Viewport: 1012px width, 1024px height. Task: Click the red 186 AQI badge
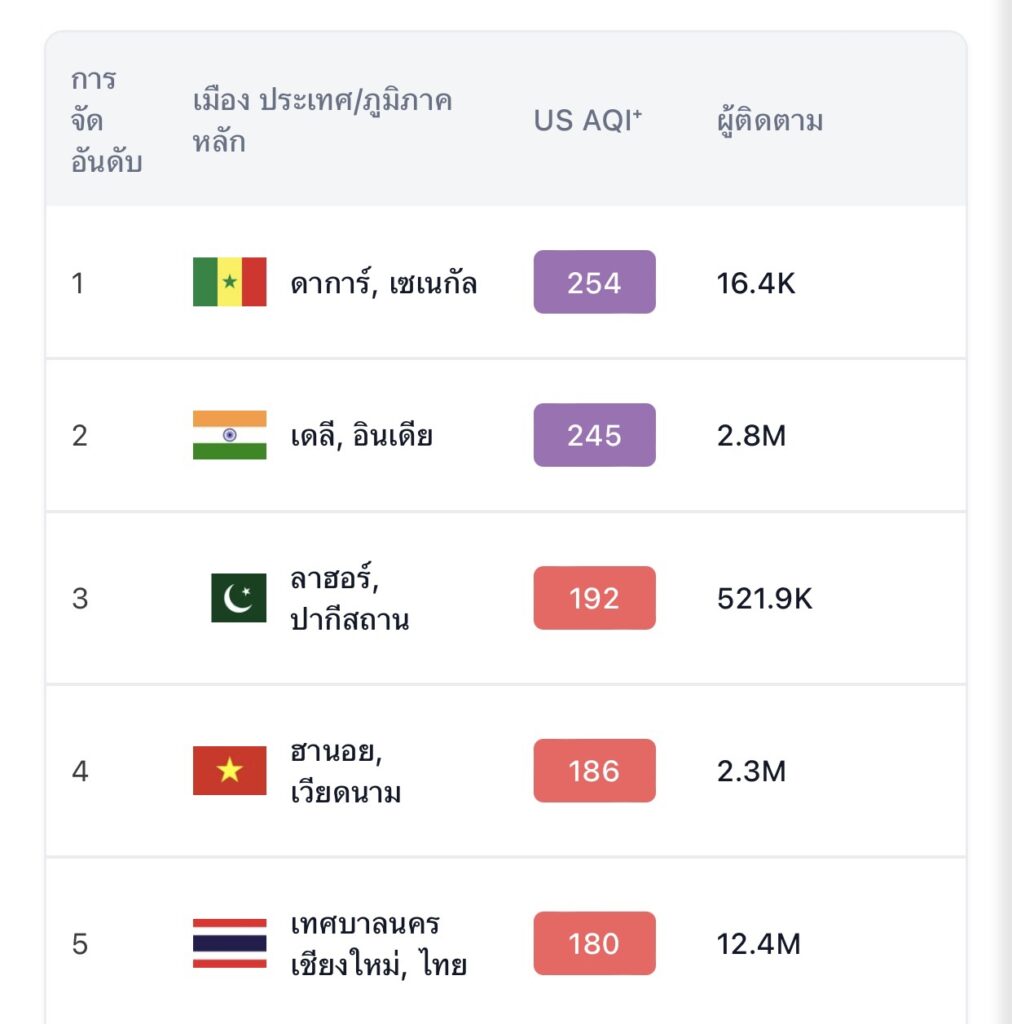pyautogui.click(x=594, y=771)
